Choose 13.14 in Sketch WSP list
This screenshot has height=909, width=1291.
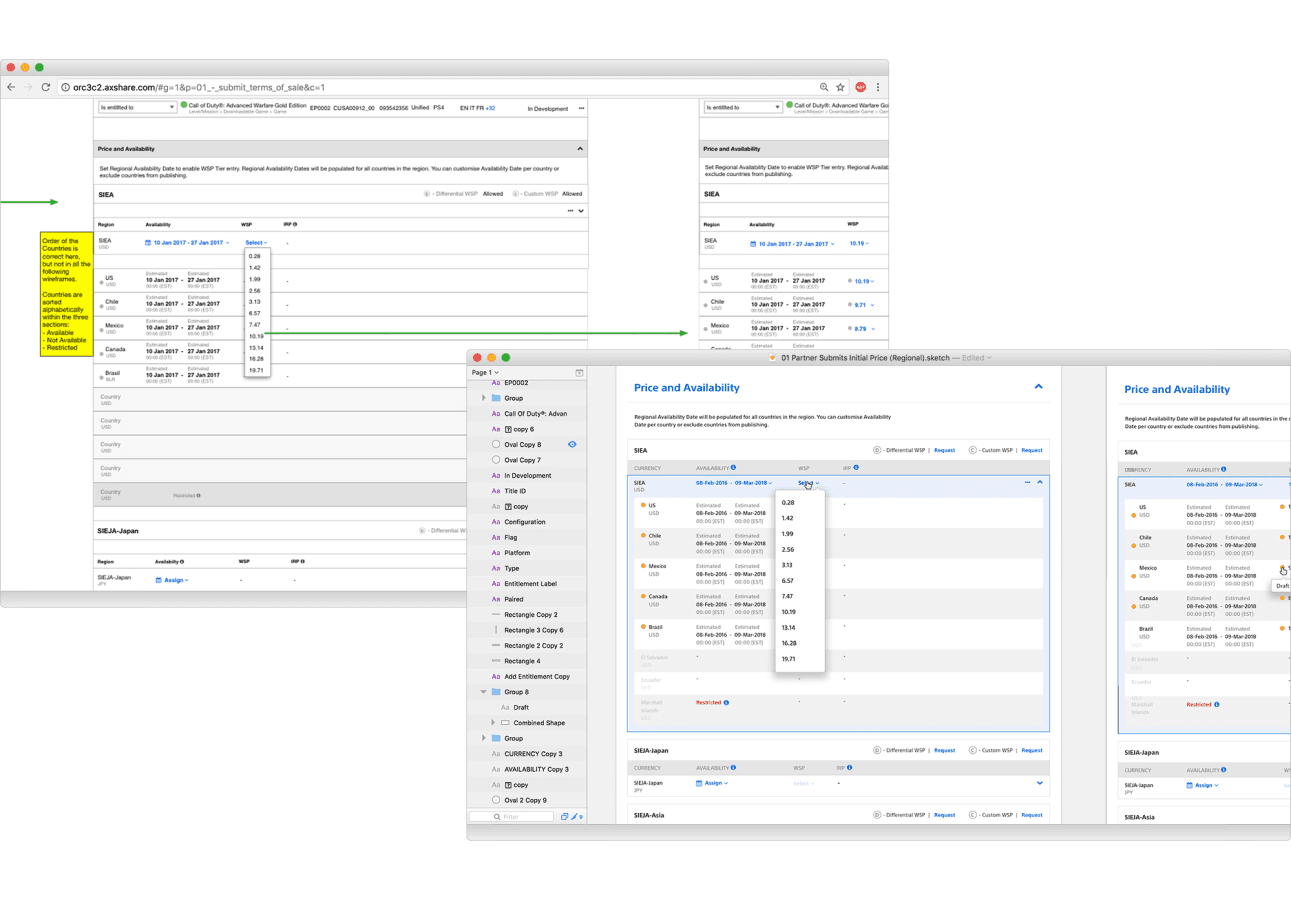pyautogui.click(x=789, y=627)
